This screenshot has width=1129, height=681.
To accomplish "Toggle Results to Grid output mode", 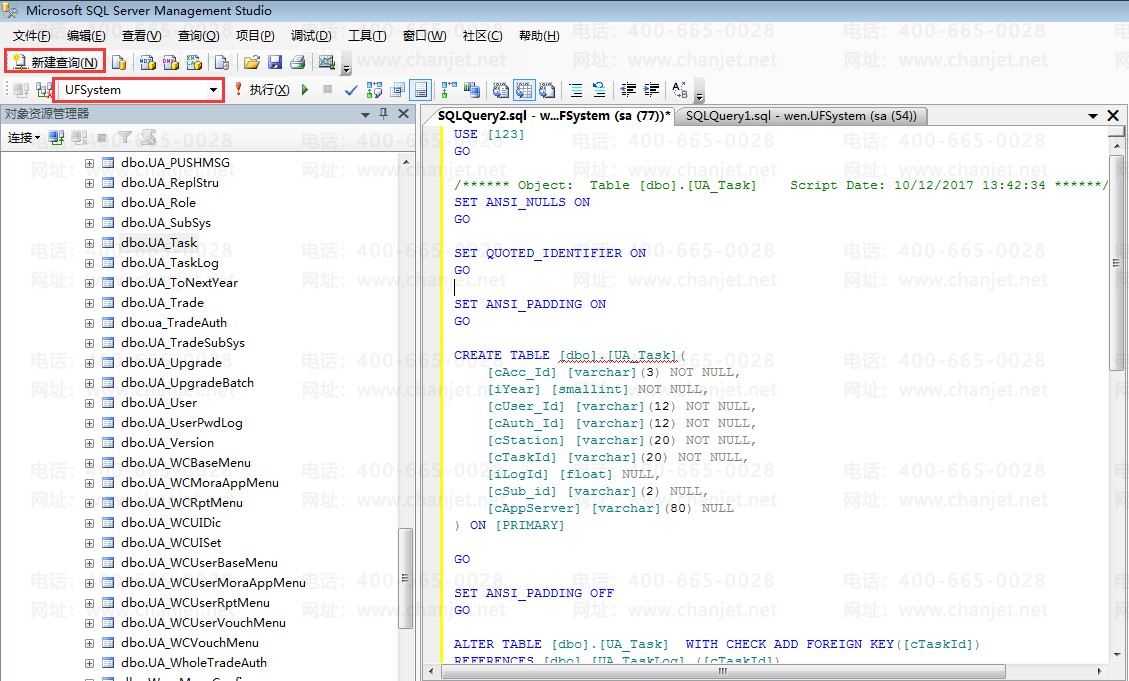I will (523, 90).
